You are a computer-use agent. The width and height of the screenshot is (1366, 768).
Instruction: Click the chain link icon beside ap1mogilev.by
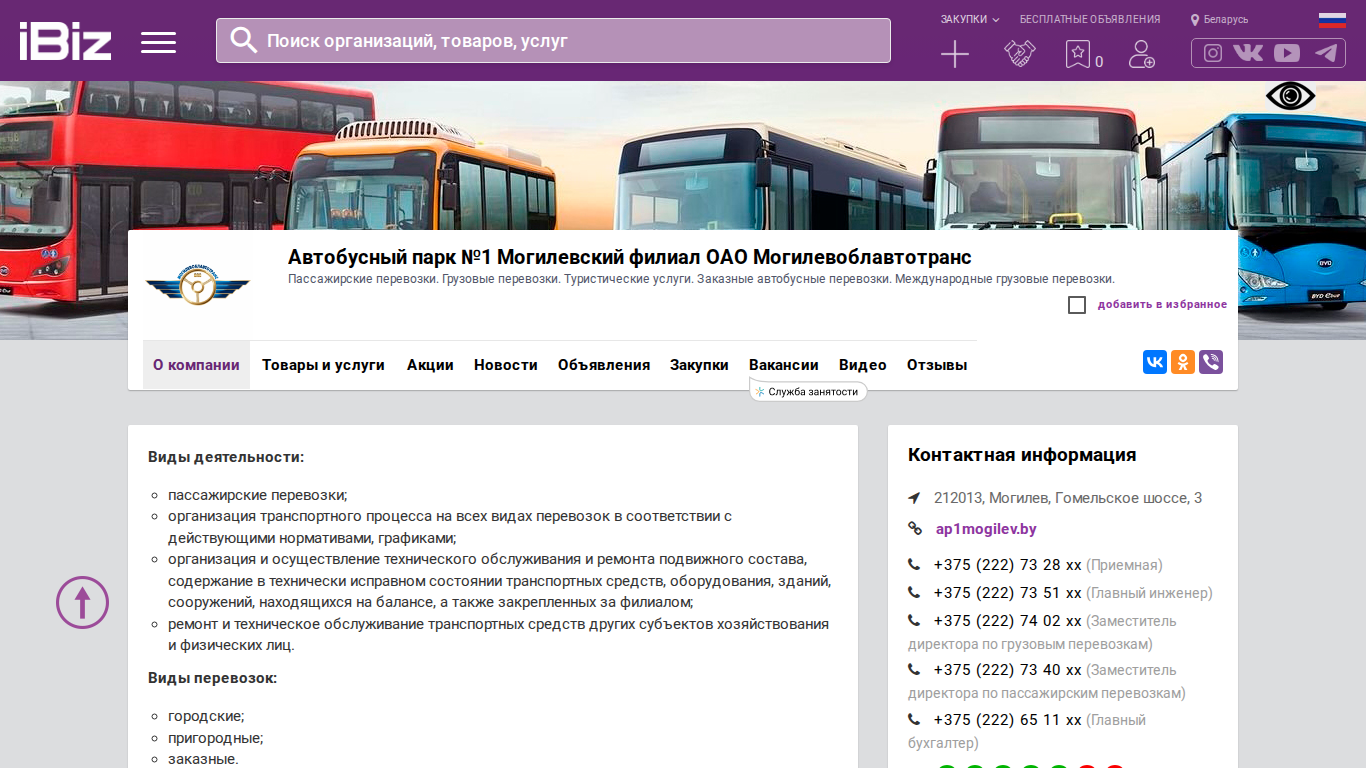(914, 529)
